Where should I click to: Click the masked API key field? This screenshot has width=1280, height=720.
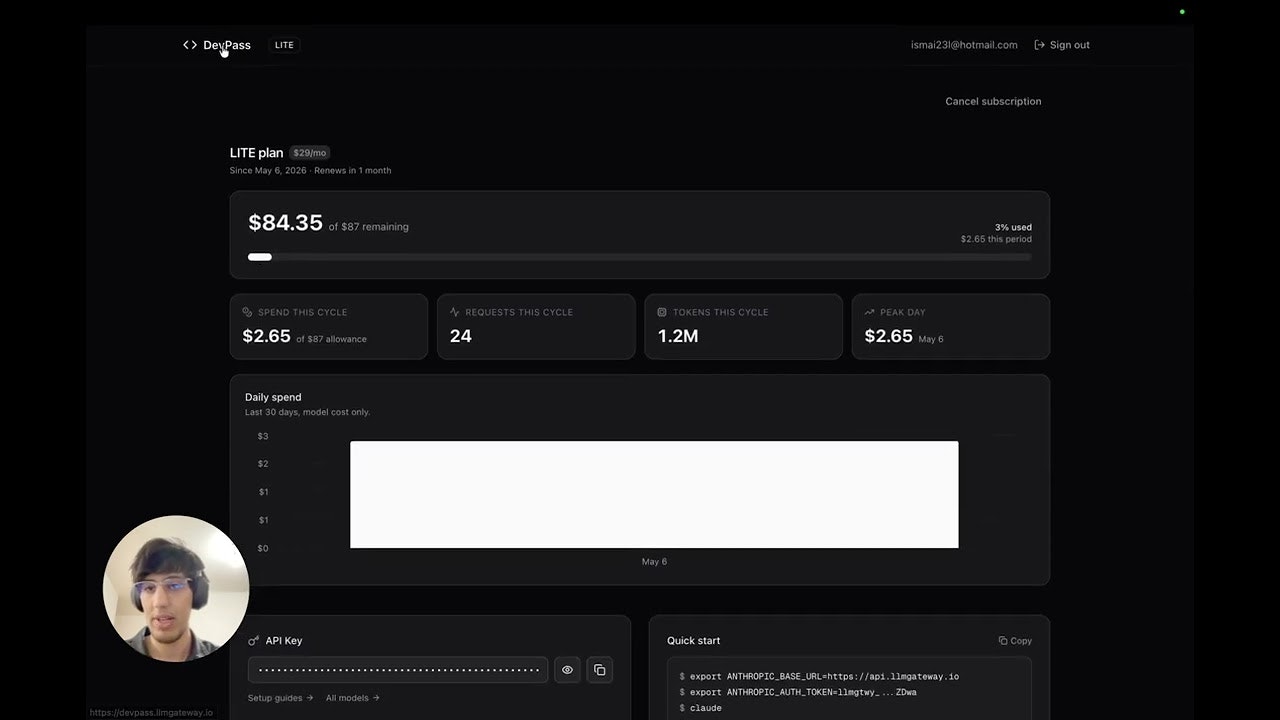(x=398, y=670)
